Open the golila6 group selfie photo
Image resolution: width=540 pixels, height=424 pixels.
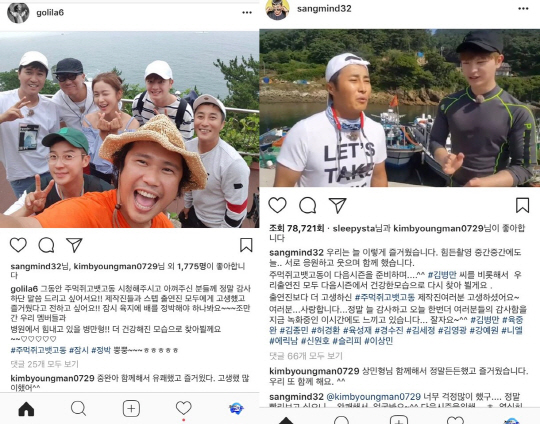point(129,129)
